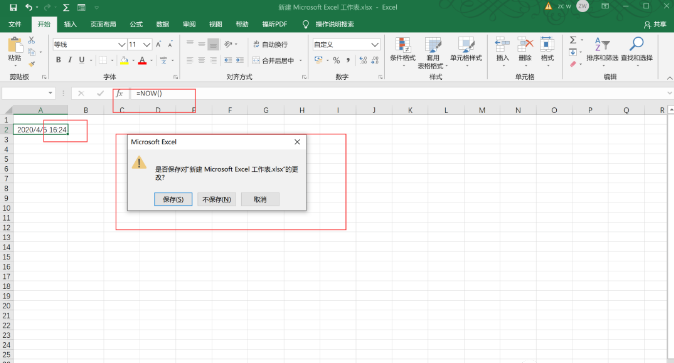The image size is (674, 363).
Task: Open Find and Select (查找和选择)
Action: [x=637, y=51]
